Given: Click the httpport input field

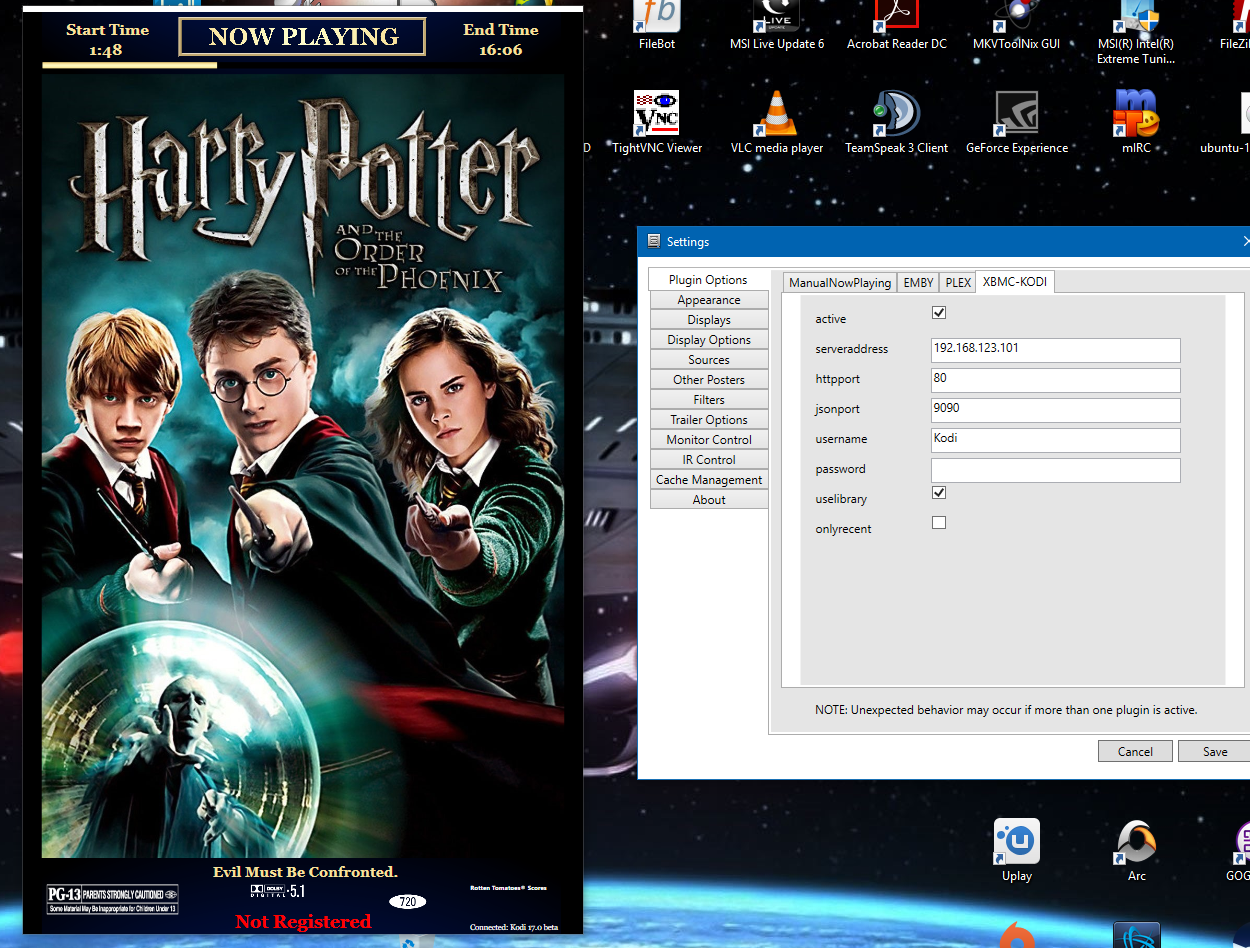Looking at the screenshot, I should pyautogui.click(x=1055, y=380).
